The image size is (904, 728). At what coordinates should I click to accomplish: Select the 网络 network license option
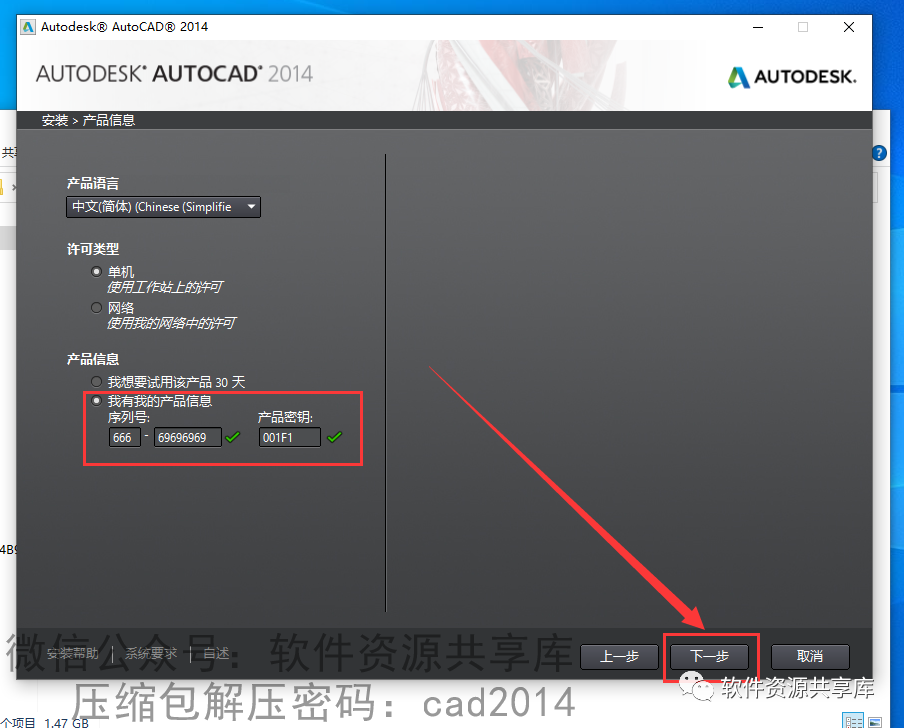click(x=96, y=308)
